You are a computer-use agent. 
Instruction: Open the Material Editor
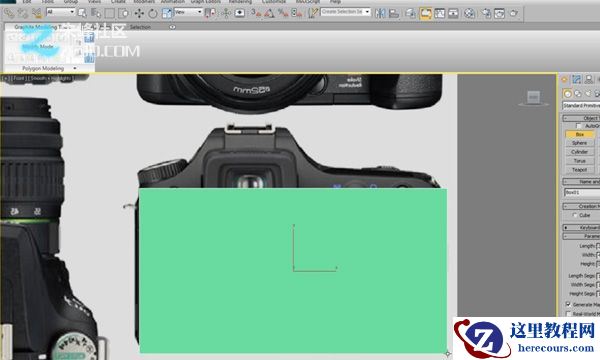point(470,13)
